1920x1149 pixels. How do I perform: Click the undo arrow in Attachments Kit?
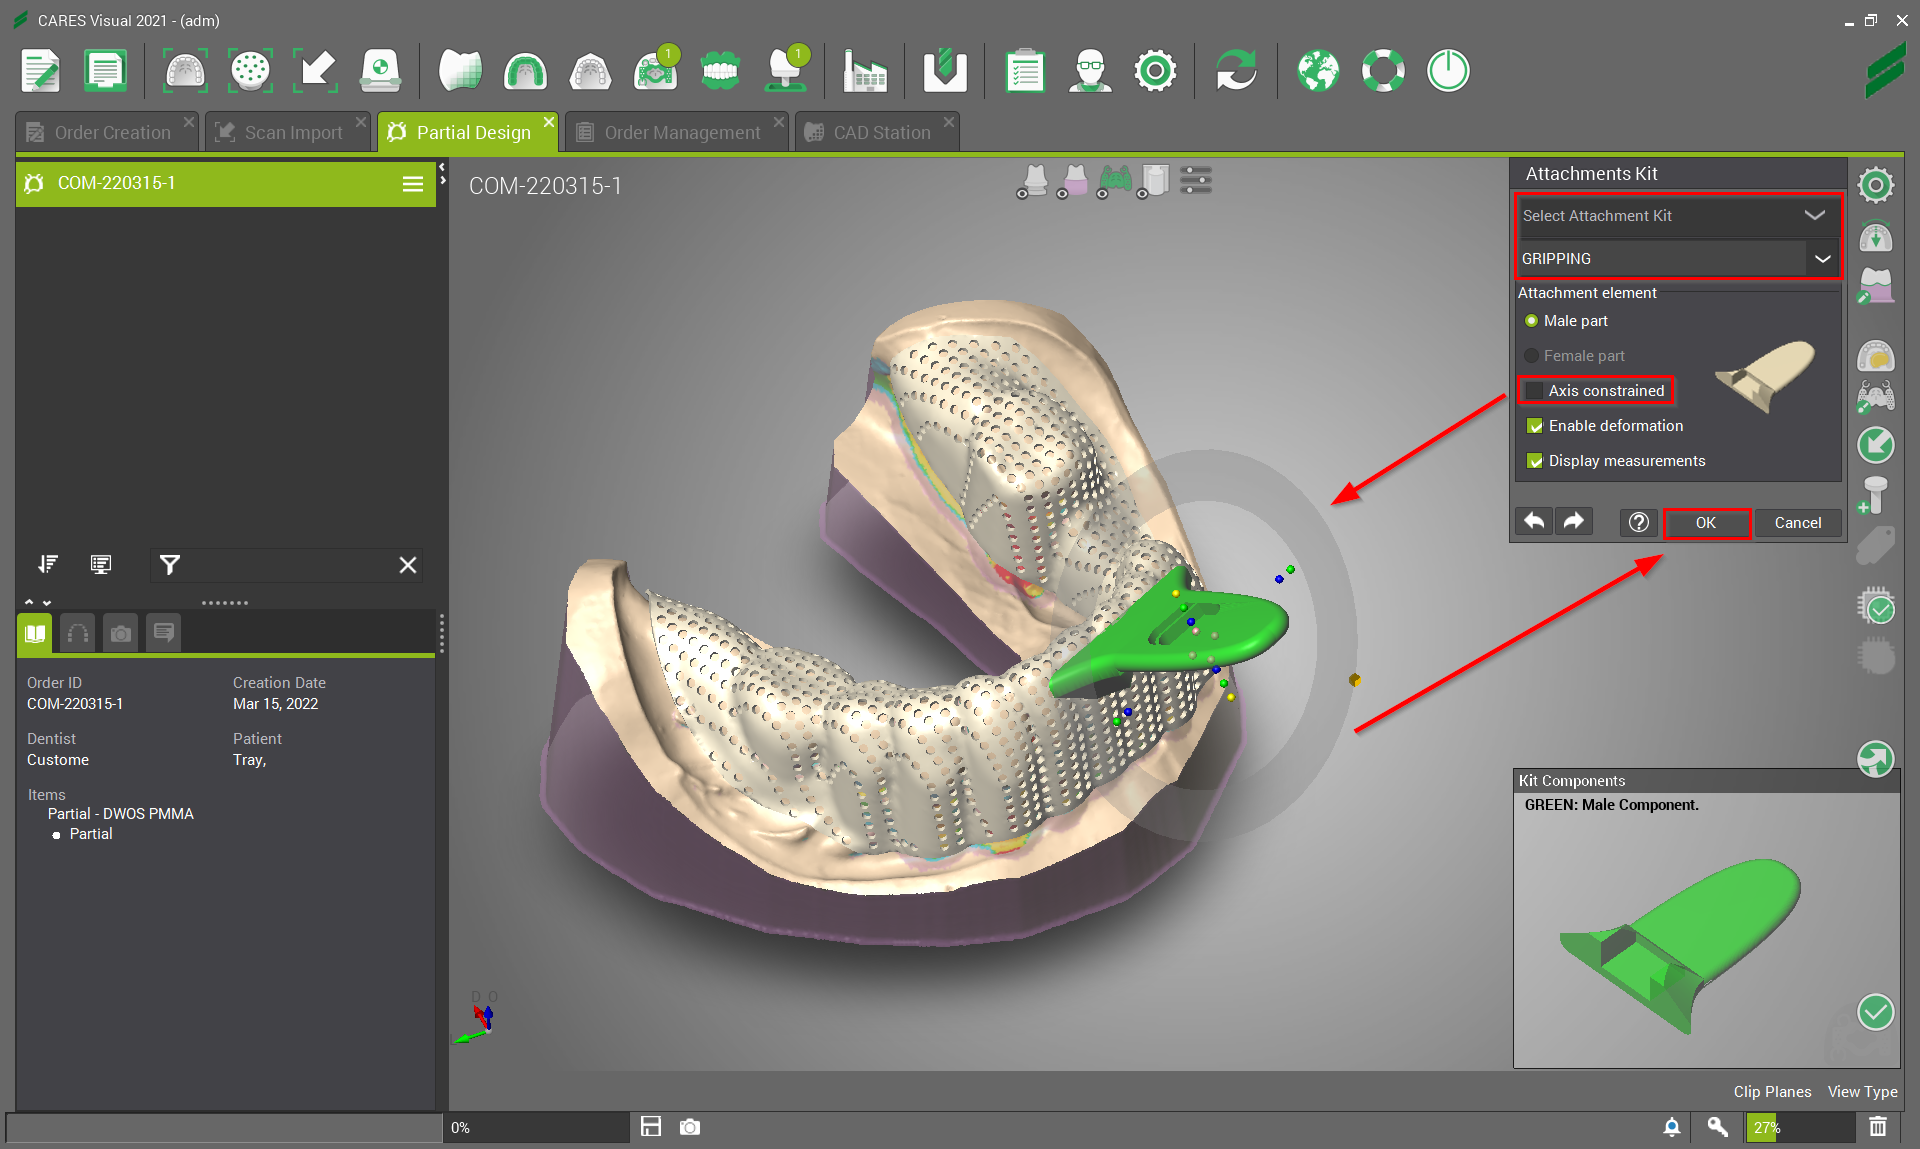(1534, 522)
